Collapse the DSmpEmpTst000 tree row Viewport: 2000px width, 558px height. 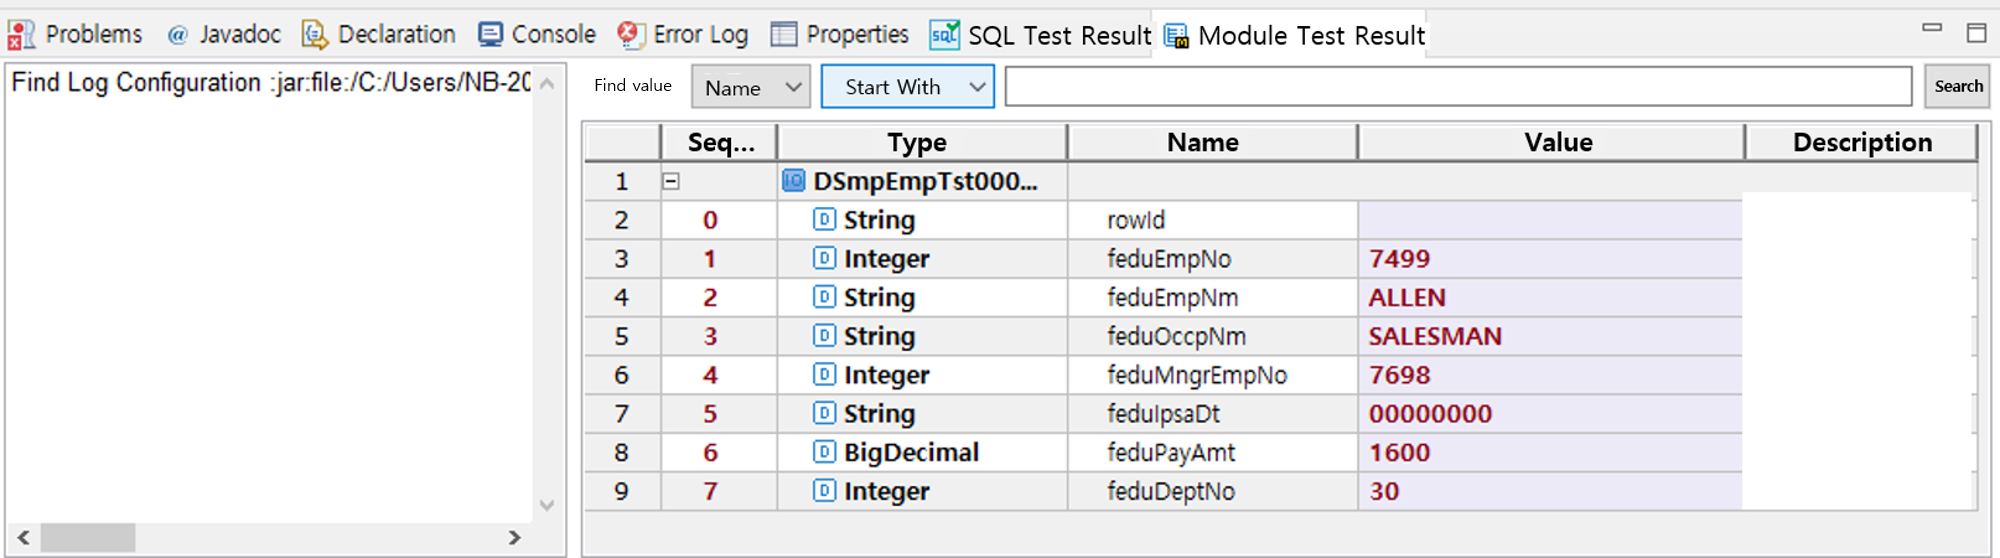[x=671, y=181]
